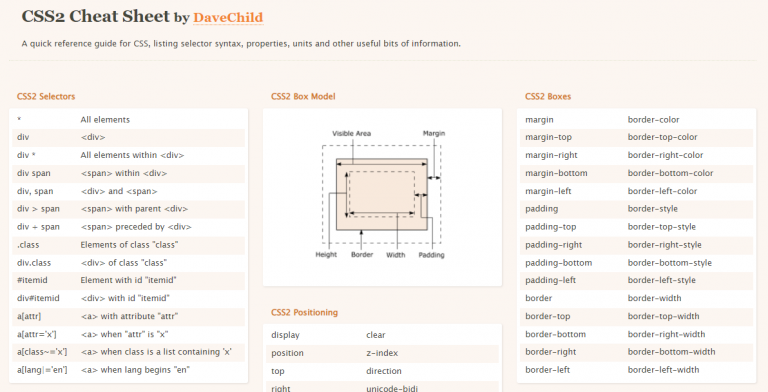Select the CSS2 Boxes section heading
This screenshot has height=392, width=768.
pos(548,97)
